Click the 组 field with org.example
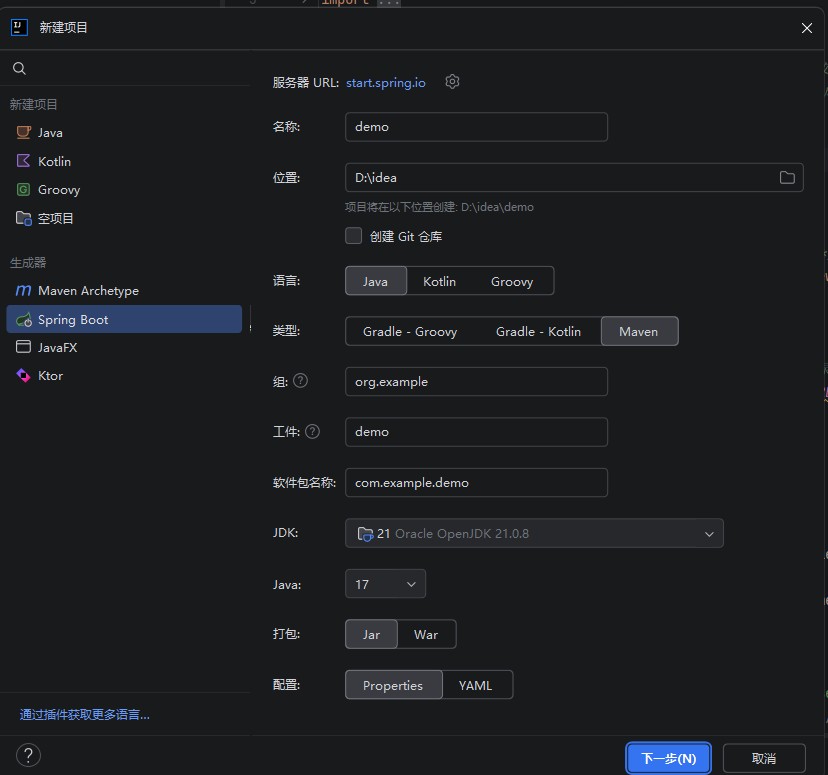The width and height of the screenshot is (828, 775). [x=476, y=381]
